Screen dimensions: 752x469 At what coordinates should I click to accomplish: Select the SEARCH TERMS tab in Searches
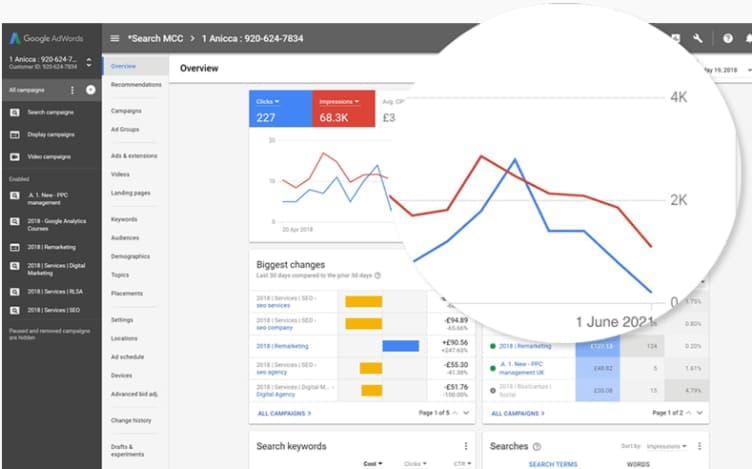click(553, 464)
